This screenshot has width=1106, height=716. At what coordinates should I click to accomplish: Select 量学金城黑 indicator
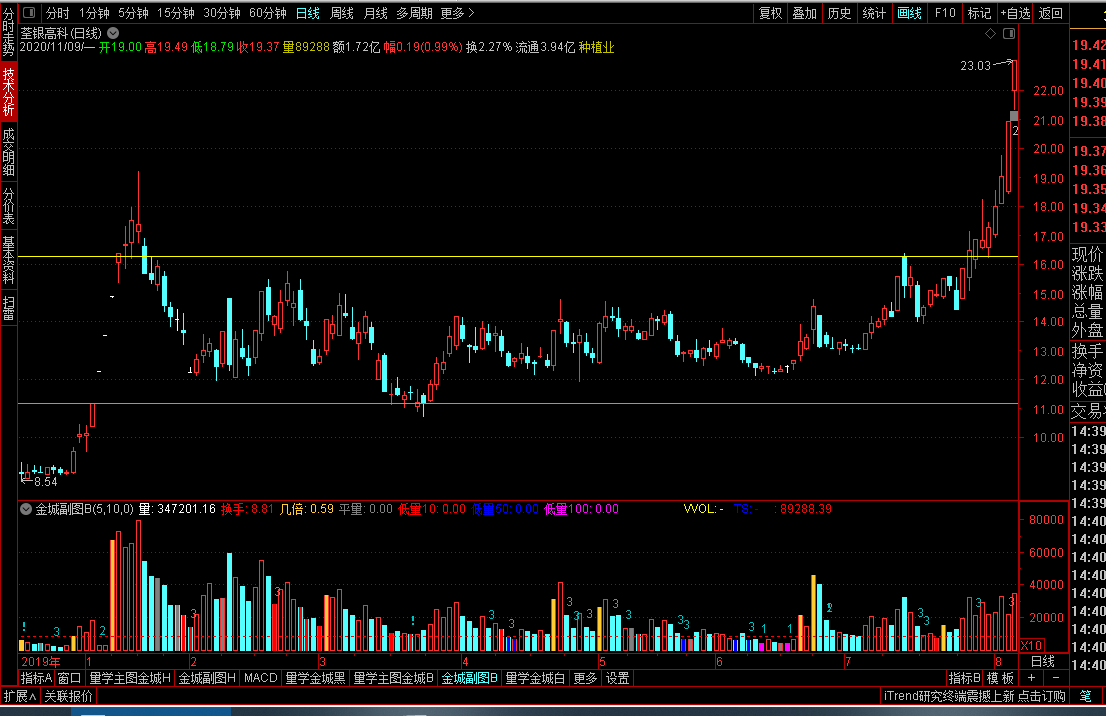pos(315,679)
